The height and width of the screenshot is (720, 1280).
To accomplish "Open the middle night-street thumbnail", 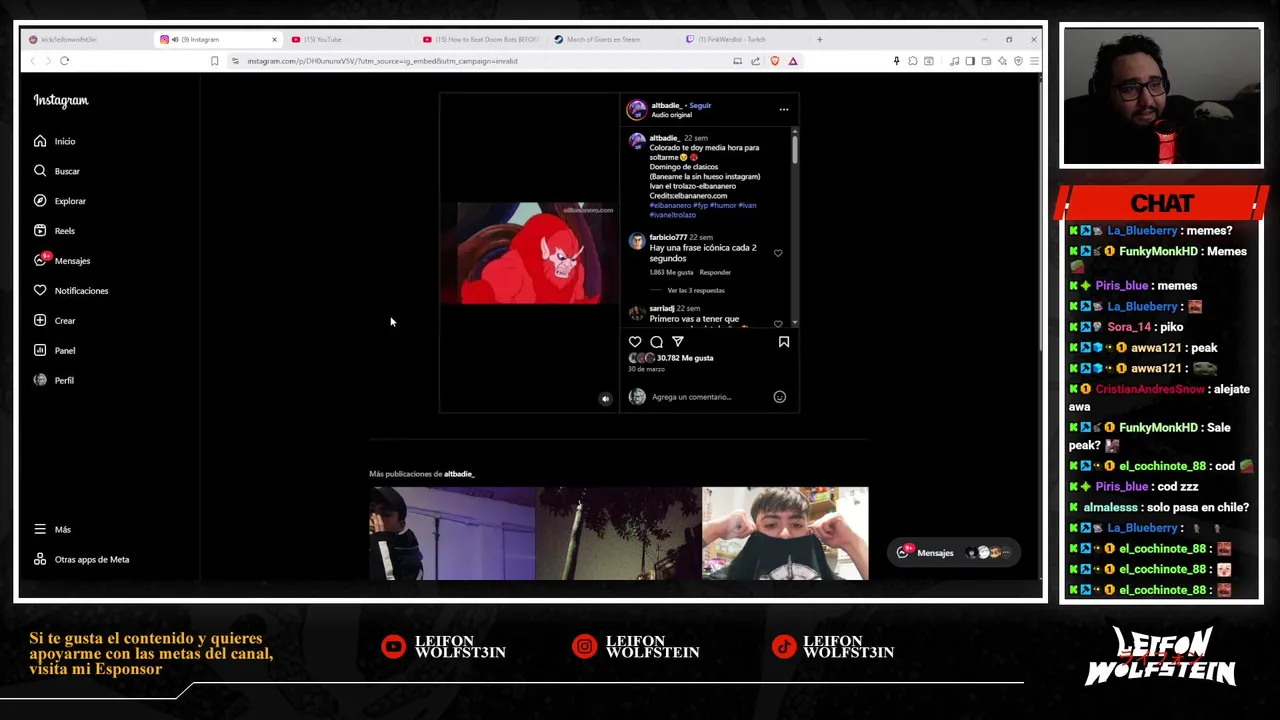I will point(619,533).
